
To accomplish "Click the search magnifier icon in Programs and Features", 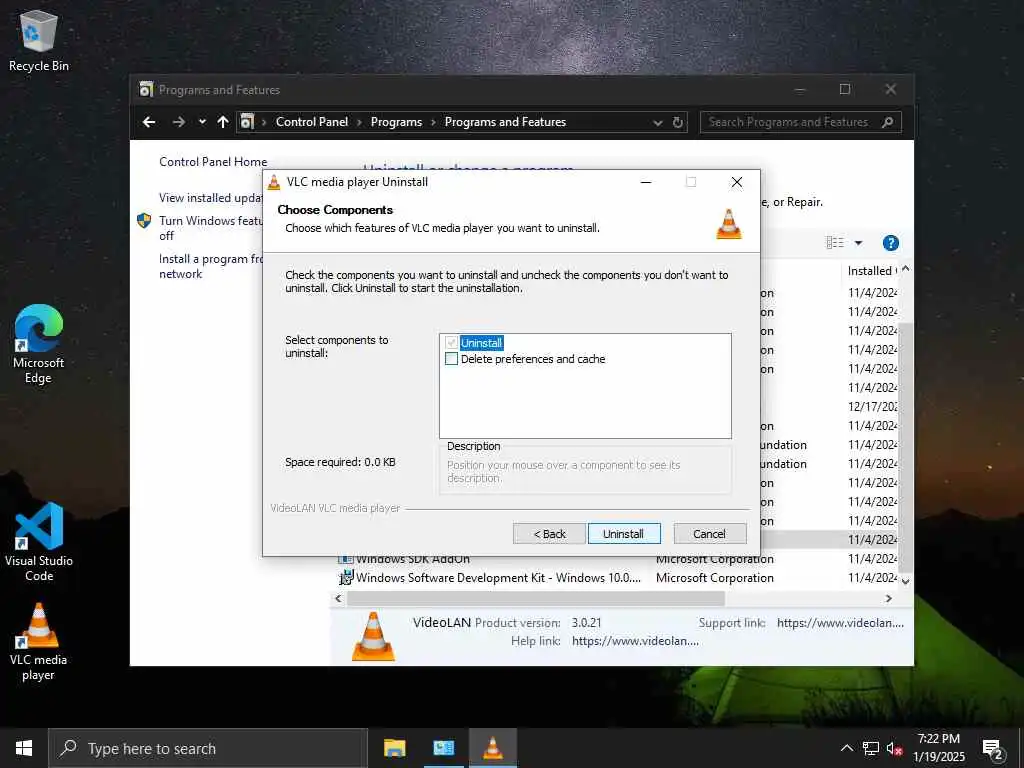I will (x=888, y=122).
